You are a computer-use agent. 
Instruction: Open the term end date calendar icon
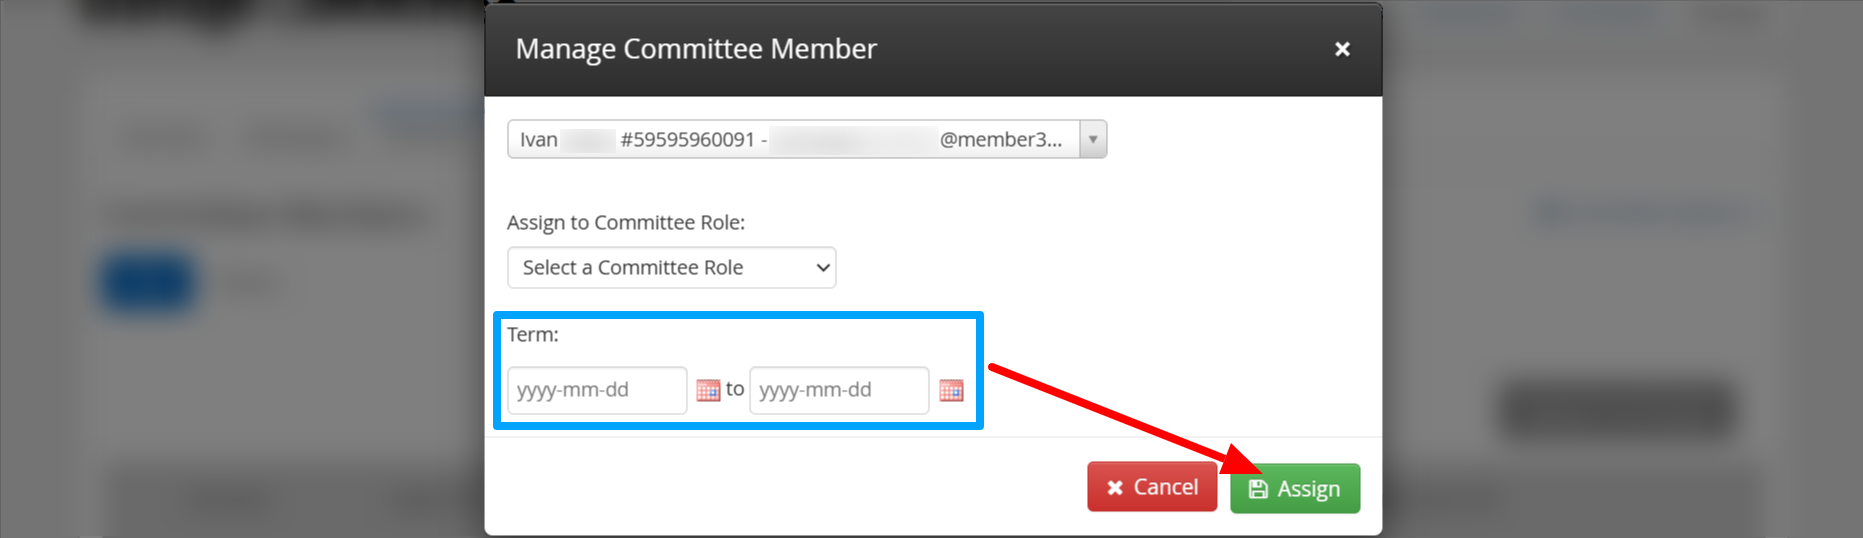pyautogui.click(x=951, y=390)
